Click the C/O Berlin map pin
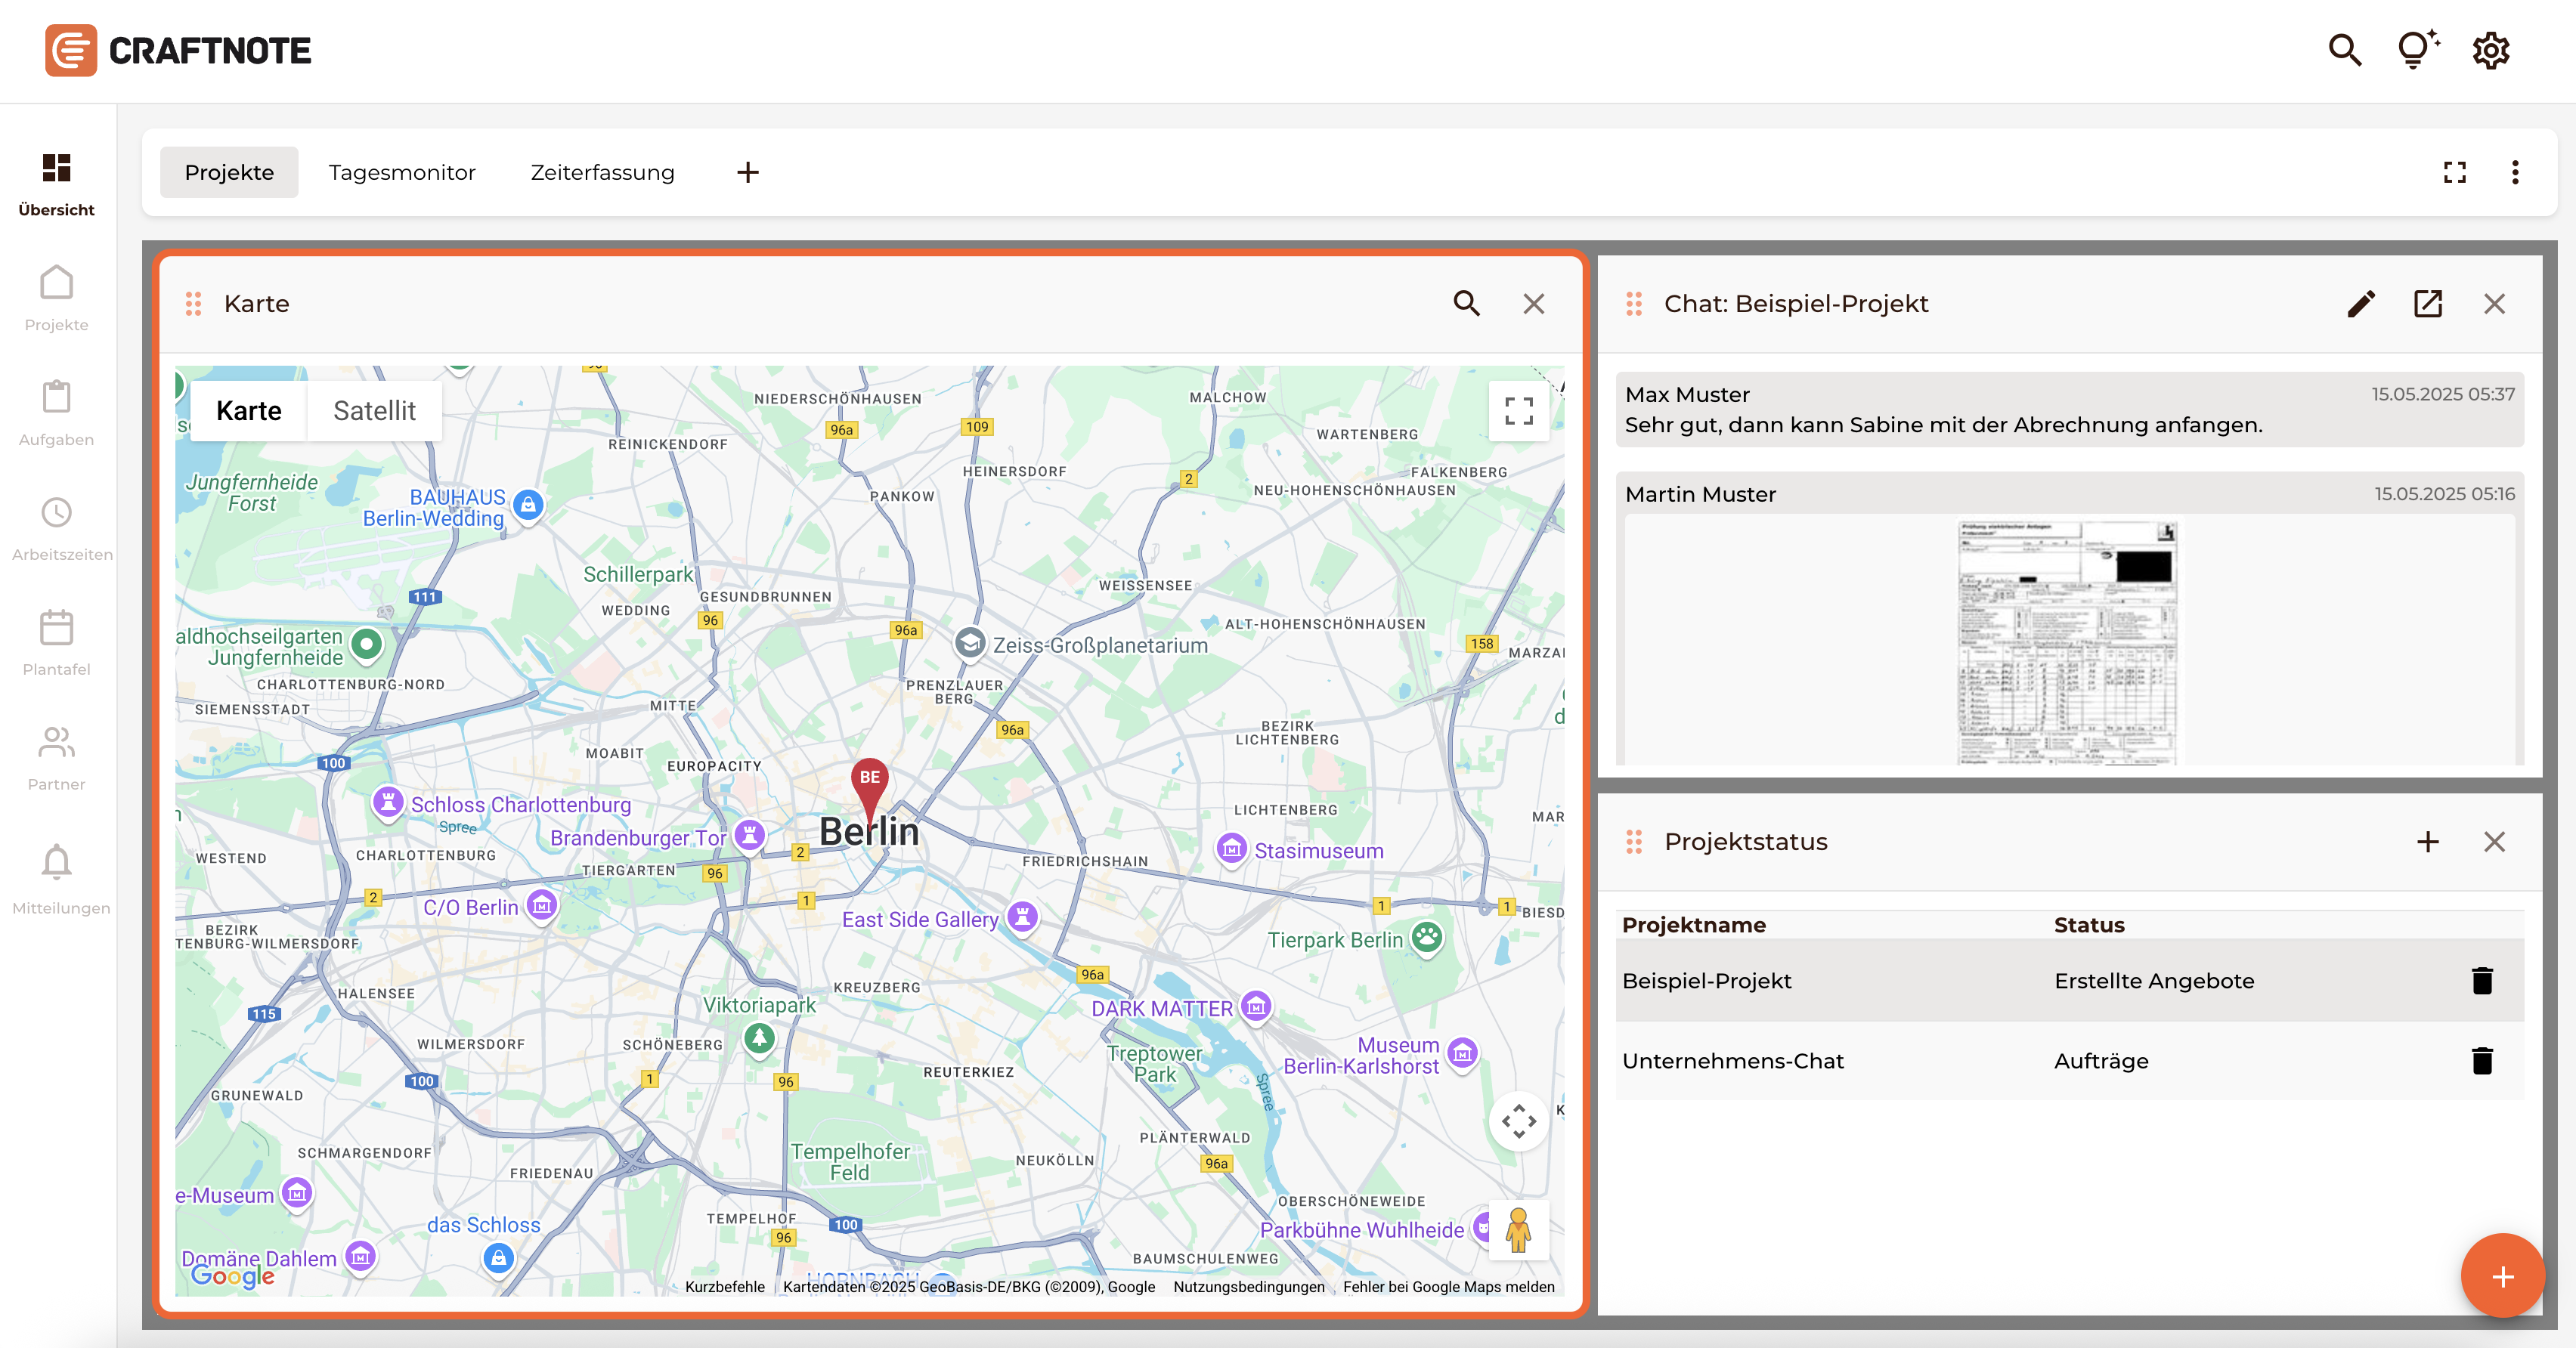This screenshot has width=2576, height=1348. coord(542,906)
